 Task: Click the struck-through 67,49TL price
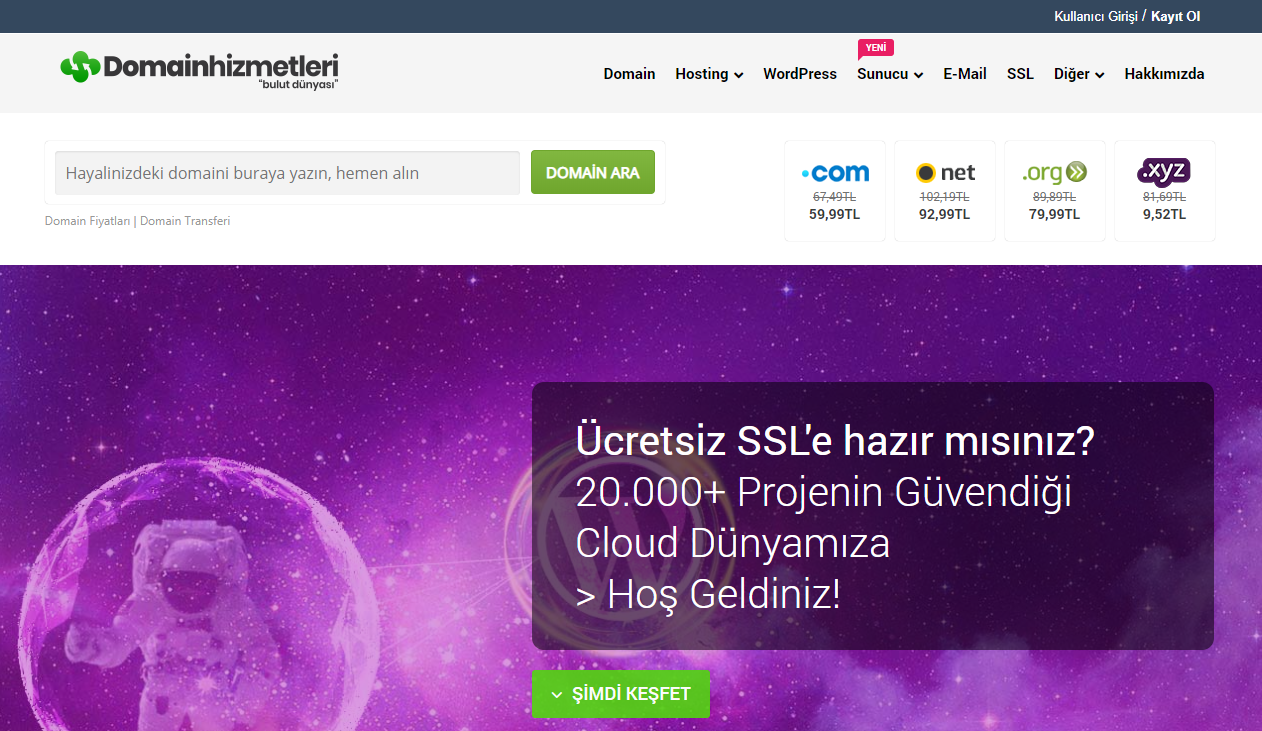(x=835, y=198)
